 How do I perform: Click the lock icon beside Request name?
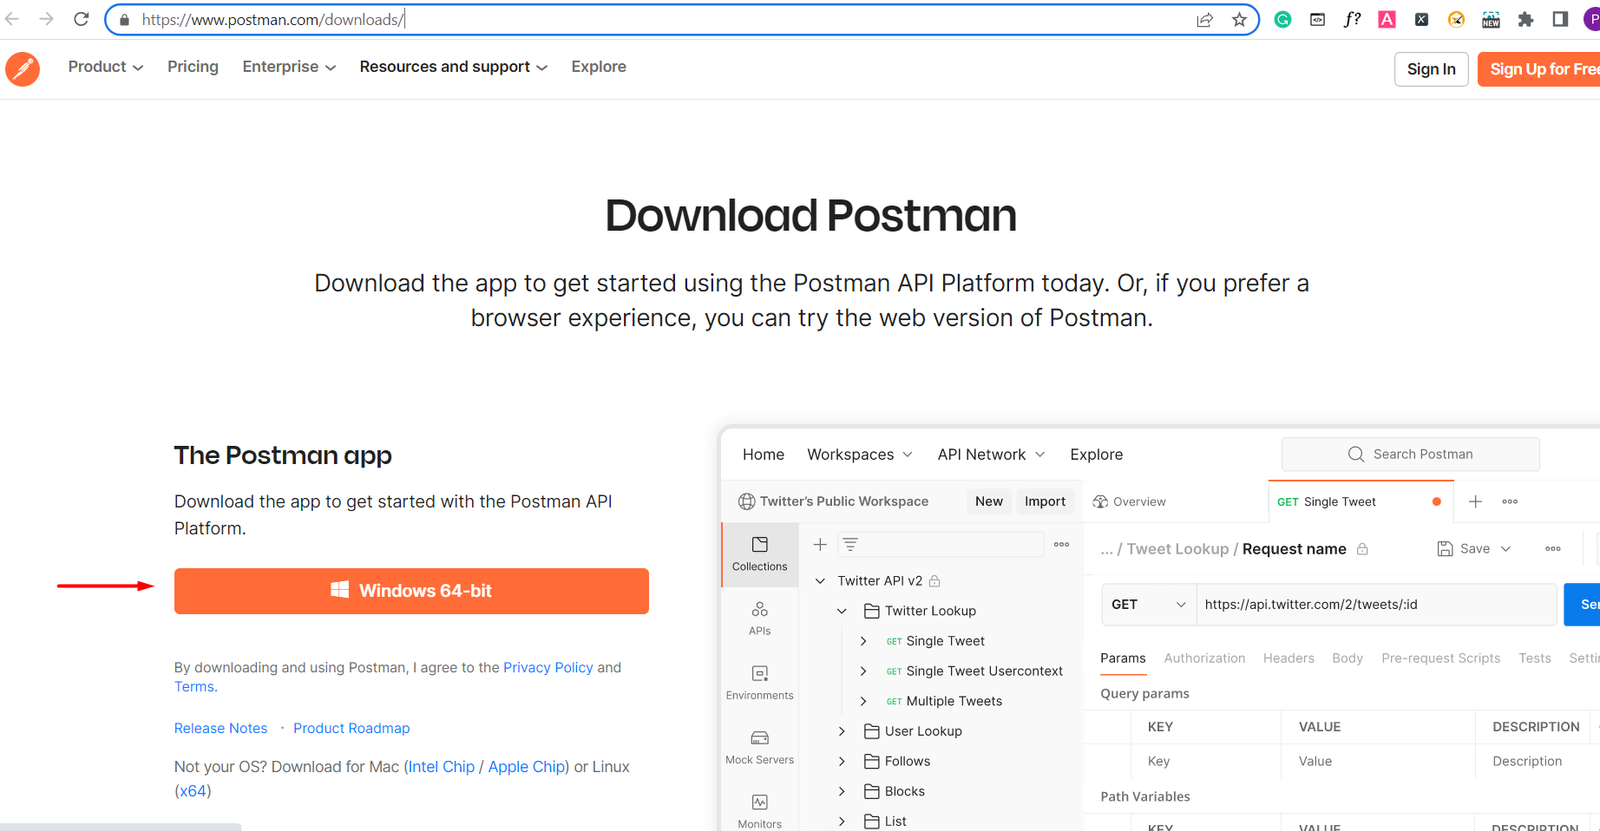[1362, 549]
